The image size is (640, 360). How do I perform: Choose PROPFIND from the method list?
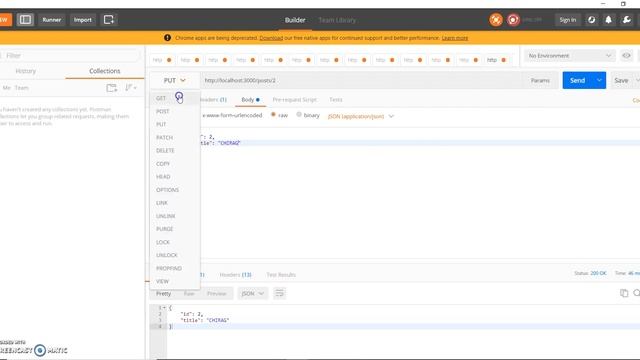pyautogui.click(x=175, y=268)
